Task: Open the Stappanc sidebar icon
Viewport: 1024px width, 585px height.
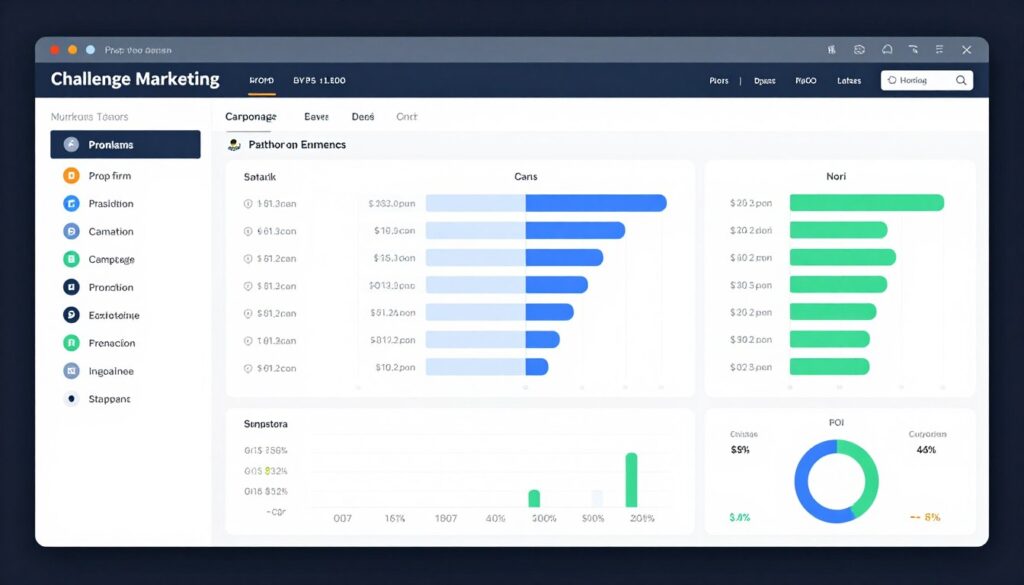Action: click(x=71, y=399)
